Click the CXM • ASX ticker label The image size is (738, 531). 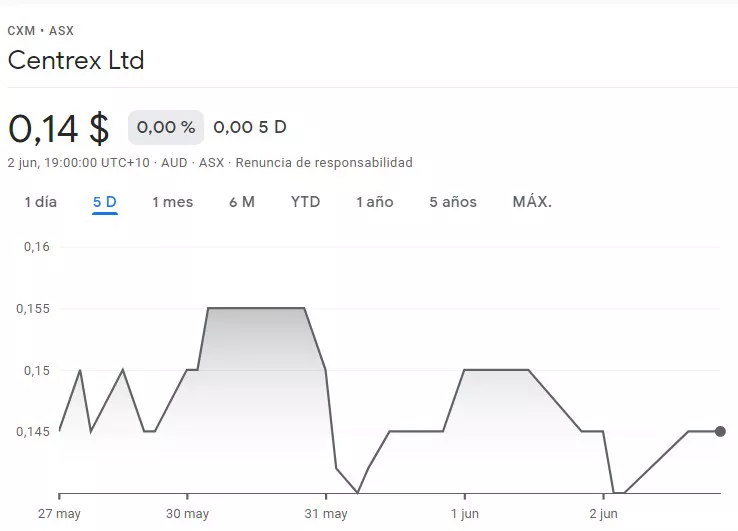40,31
